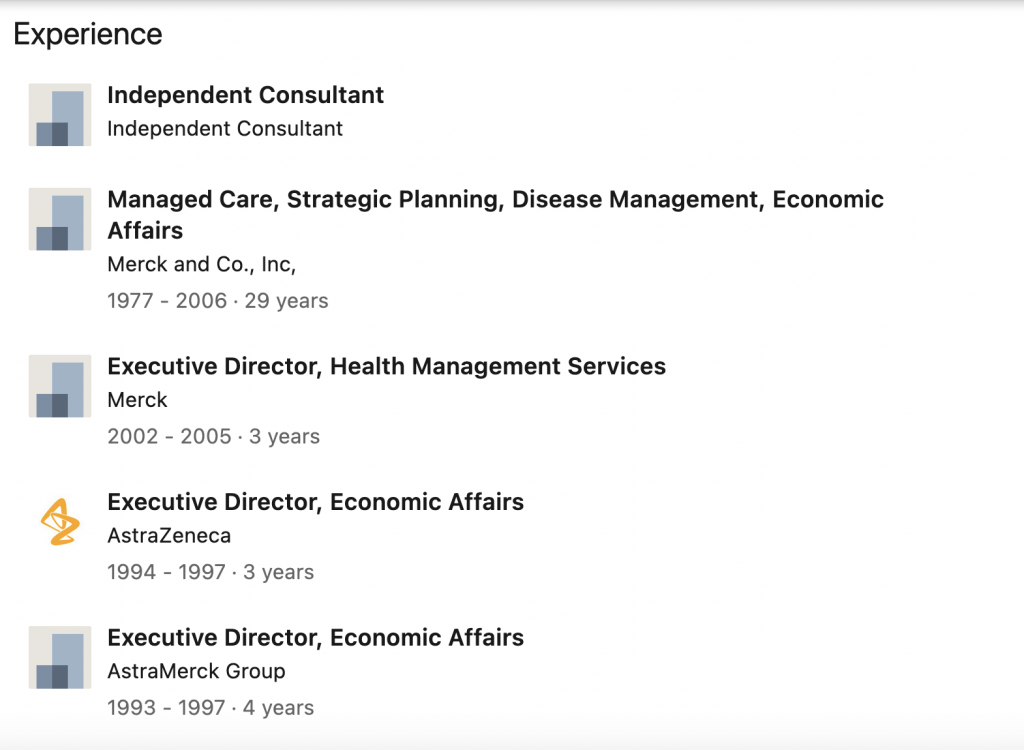The image size is (1024, 750).
Task: Click the Merck Health Management Services logo
Action: 60,386
